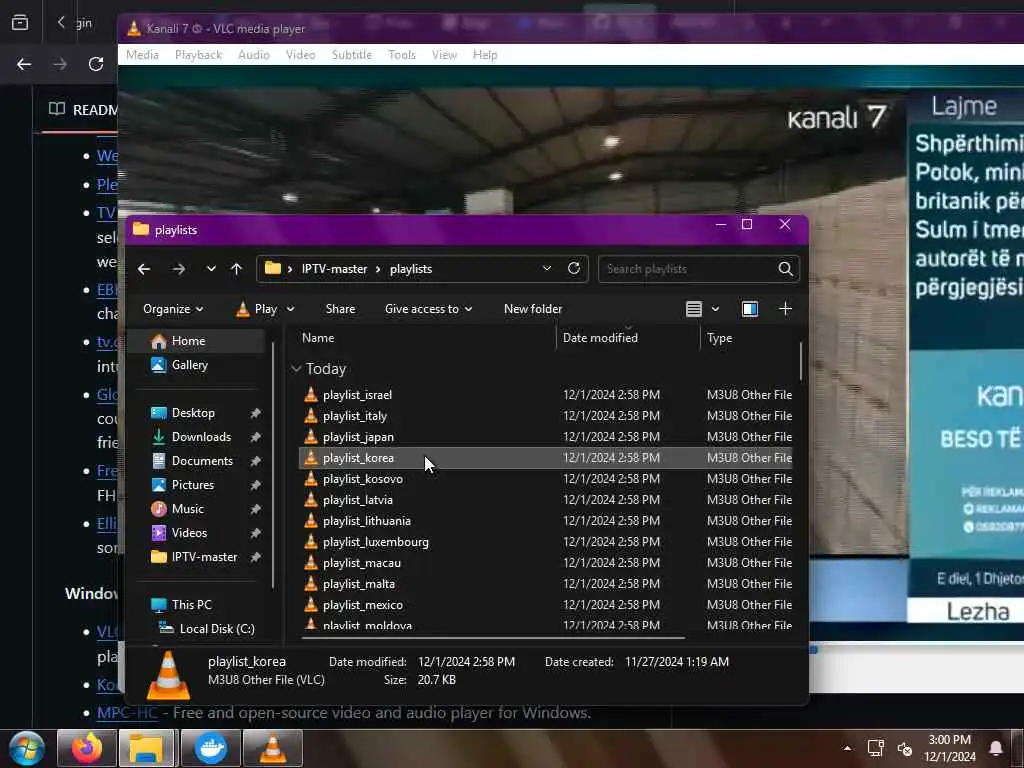Screen dimensions: 1024x768
Task: Open the Organize dropdown
Action: coord(173,309)
